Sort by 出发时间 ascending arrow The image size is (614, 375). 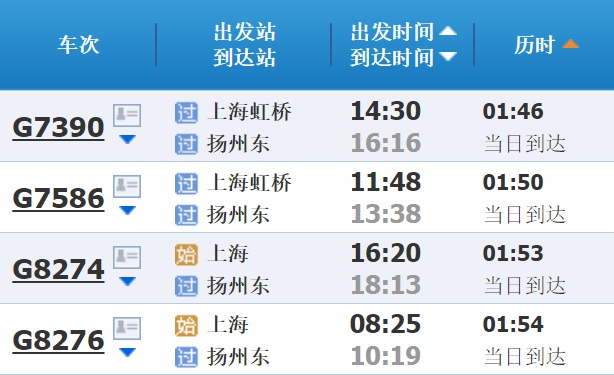click(x=448, y=31)
